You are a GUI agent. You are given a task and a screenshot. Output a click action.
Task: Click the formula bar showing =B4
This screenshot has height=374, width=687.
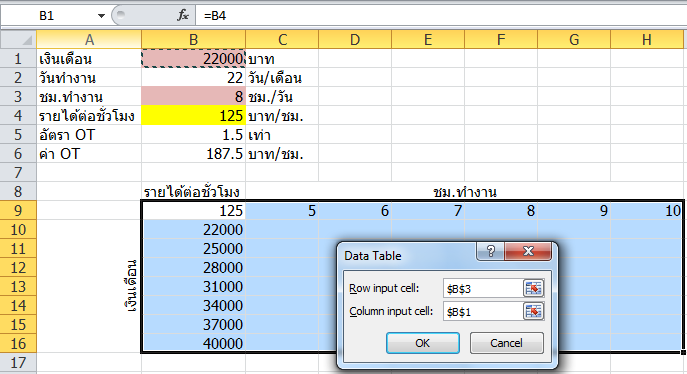pyautogui.click(x=441, y=16)
